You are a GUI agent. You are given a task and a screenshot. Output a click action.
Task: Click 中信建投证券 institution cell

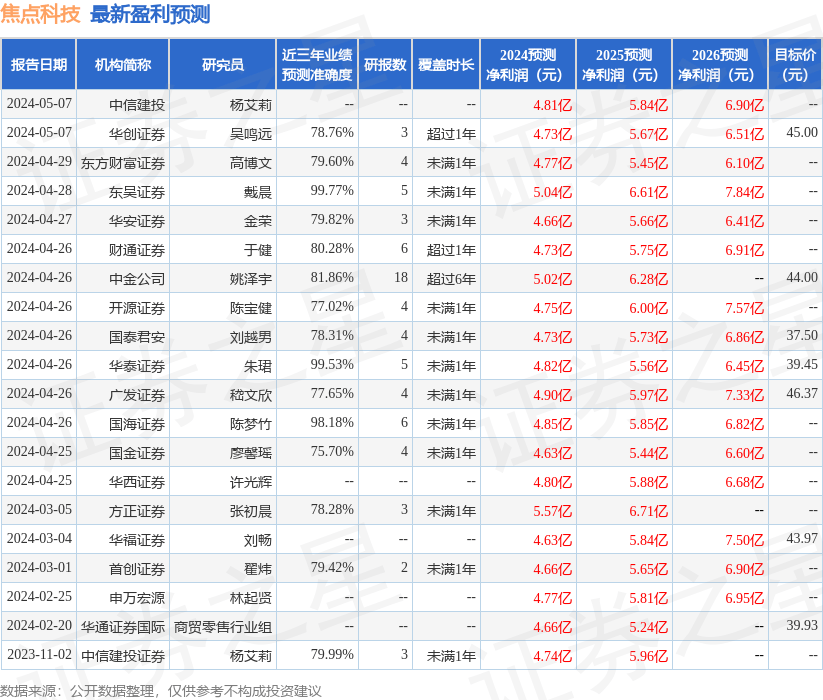click(x=123, y=656)
